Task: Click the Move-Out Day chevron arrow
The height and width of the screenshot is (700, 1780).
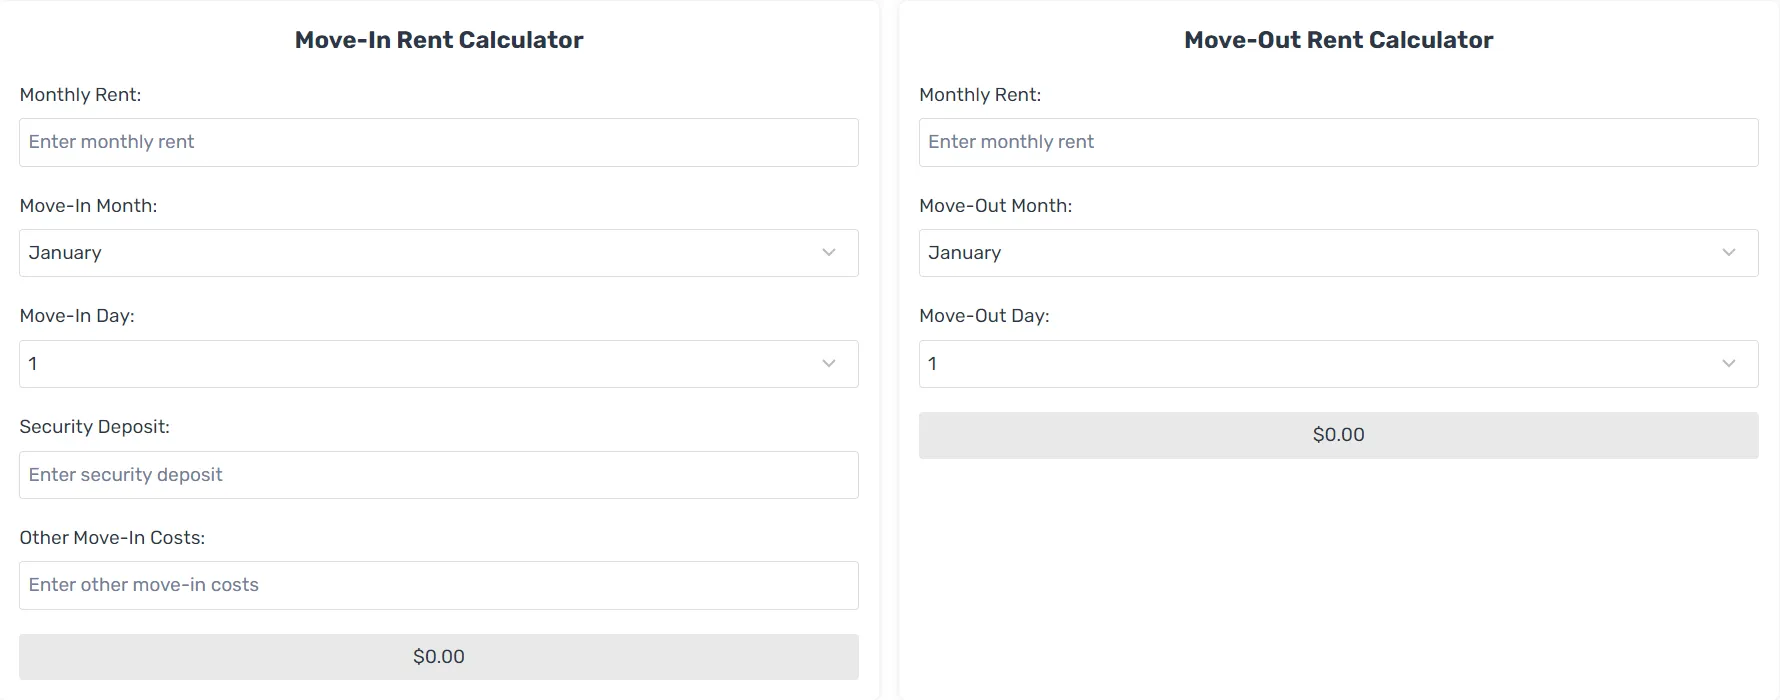Action: click(1729, 364)
